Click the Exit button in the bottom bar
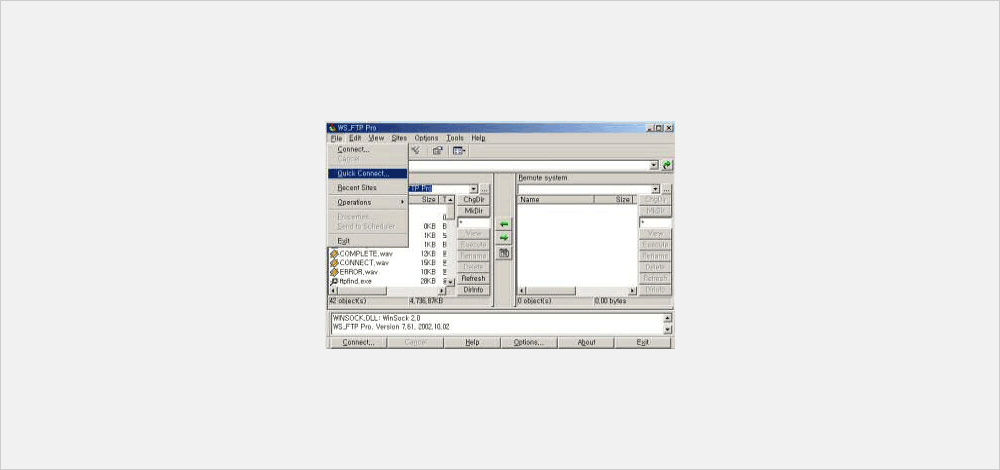This screenshot has height=470, width=1000. click(x=643, y=342)
